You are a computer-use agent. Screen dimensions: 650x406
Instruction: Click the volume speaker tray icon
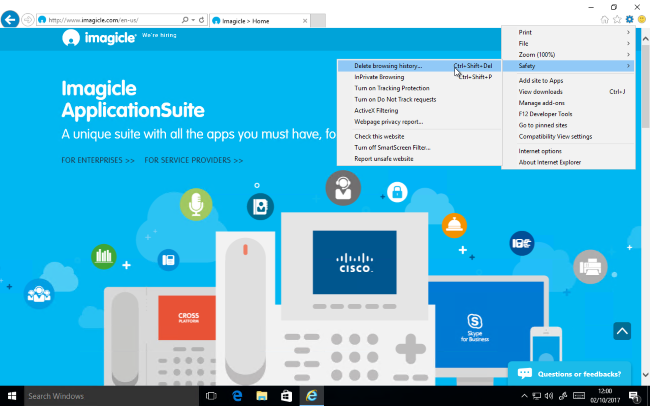(x=549, y=396)
